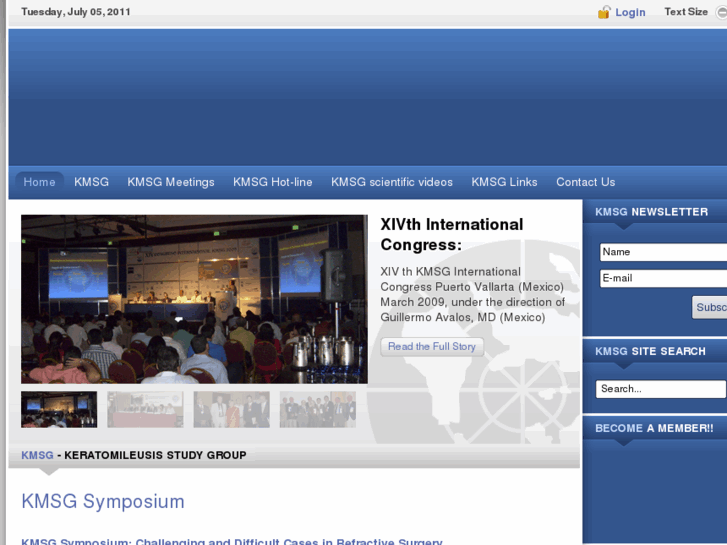727x545 pixels.
Task: Open KMSG Meetings menu
Action: tap(171, 182)
